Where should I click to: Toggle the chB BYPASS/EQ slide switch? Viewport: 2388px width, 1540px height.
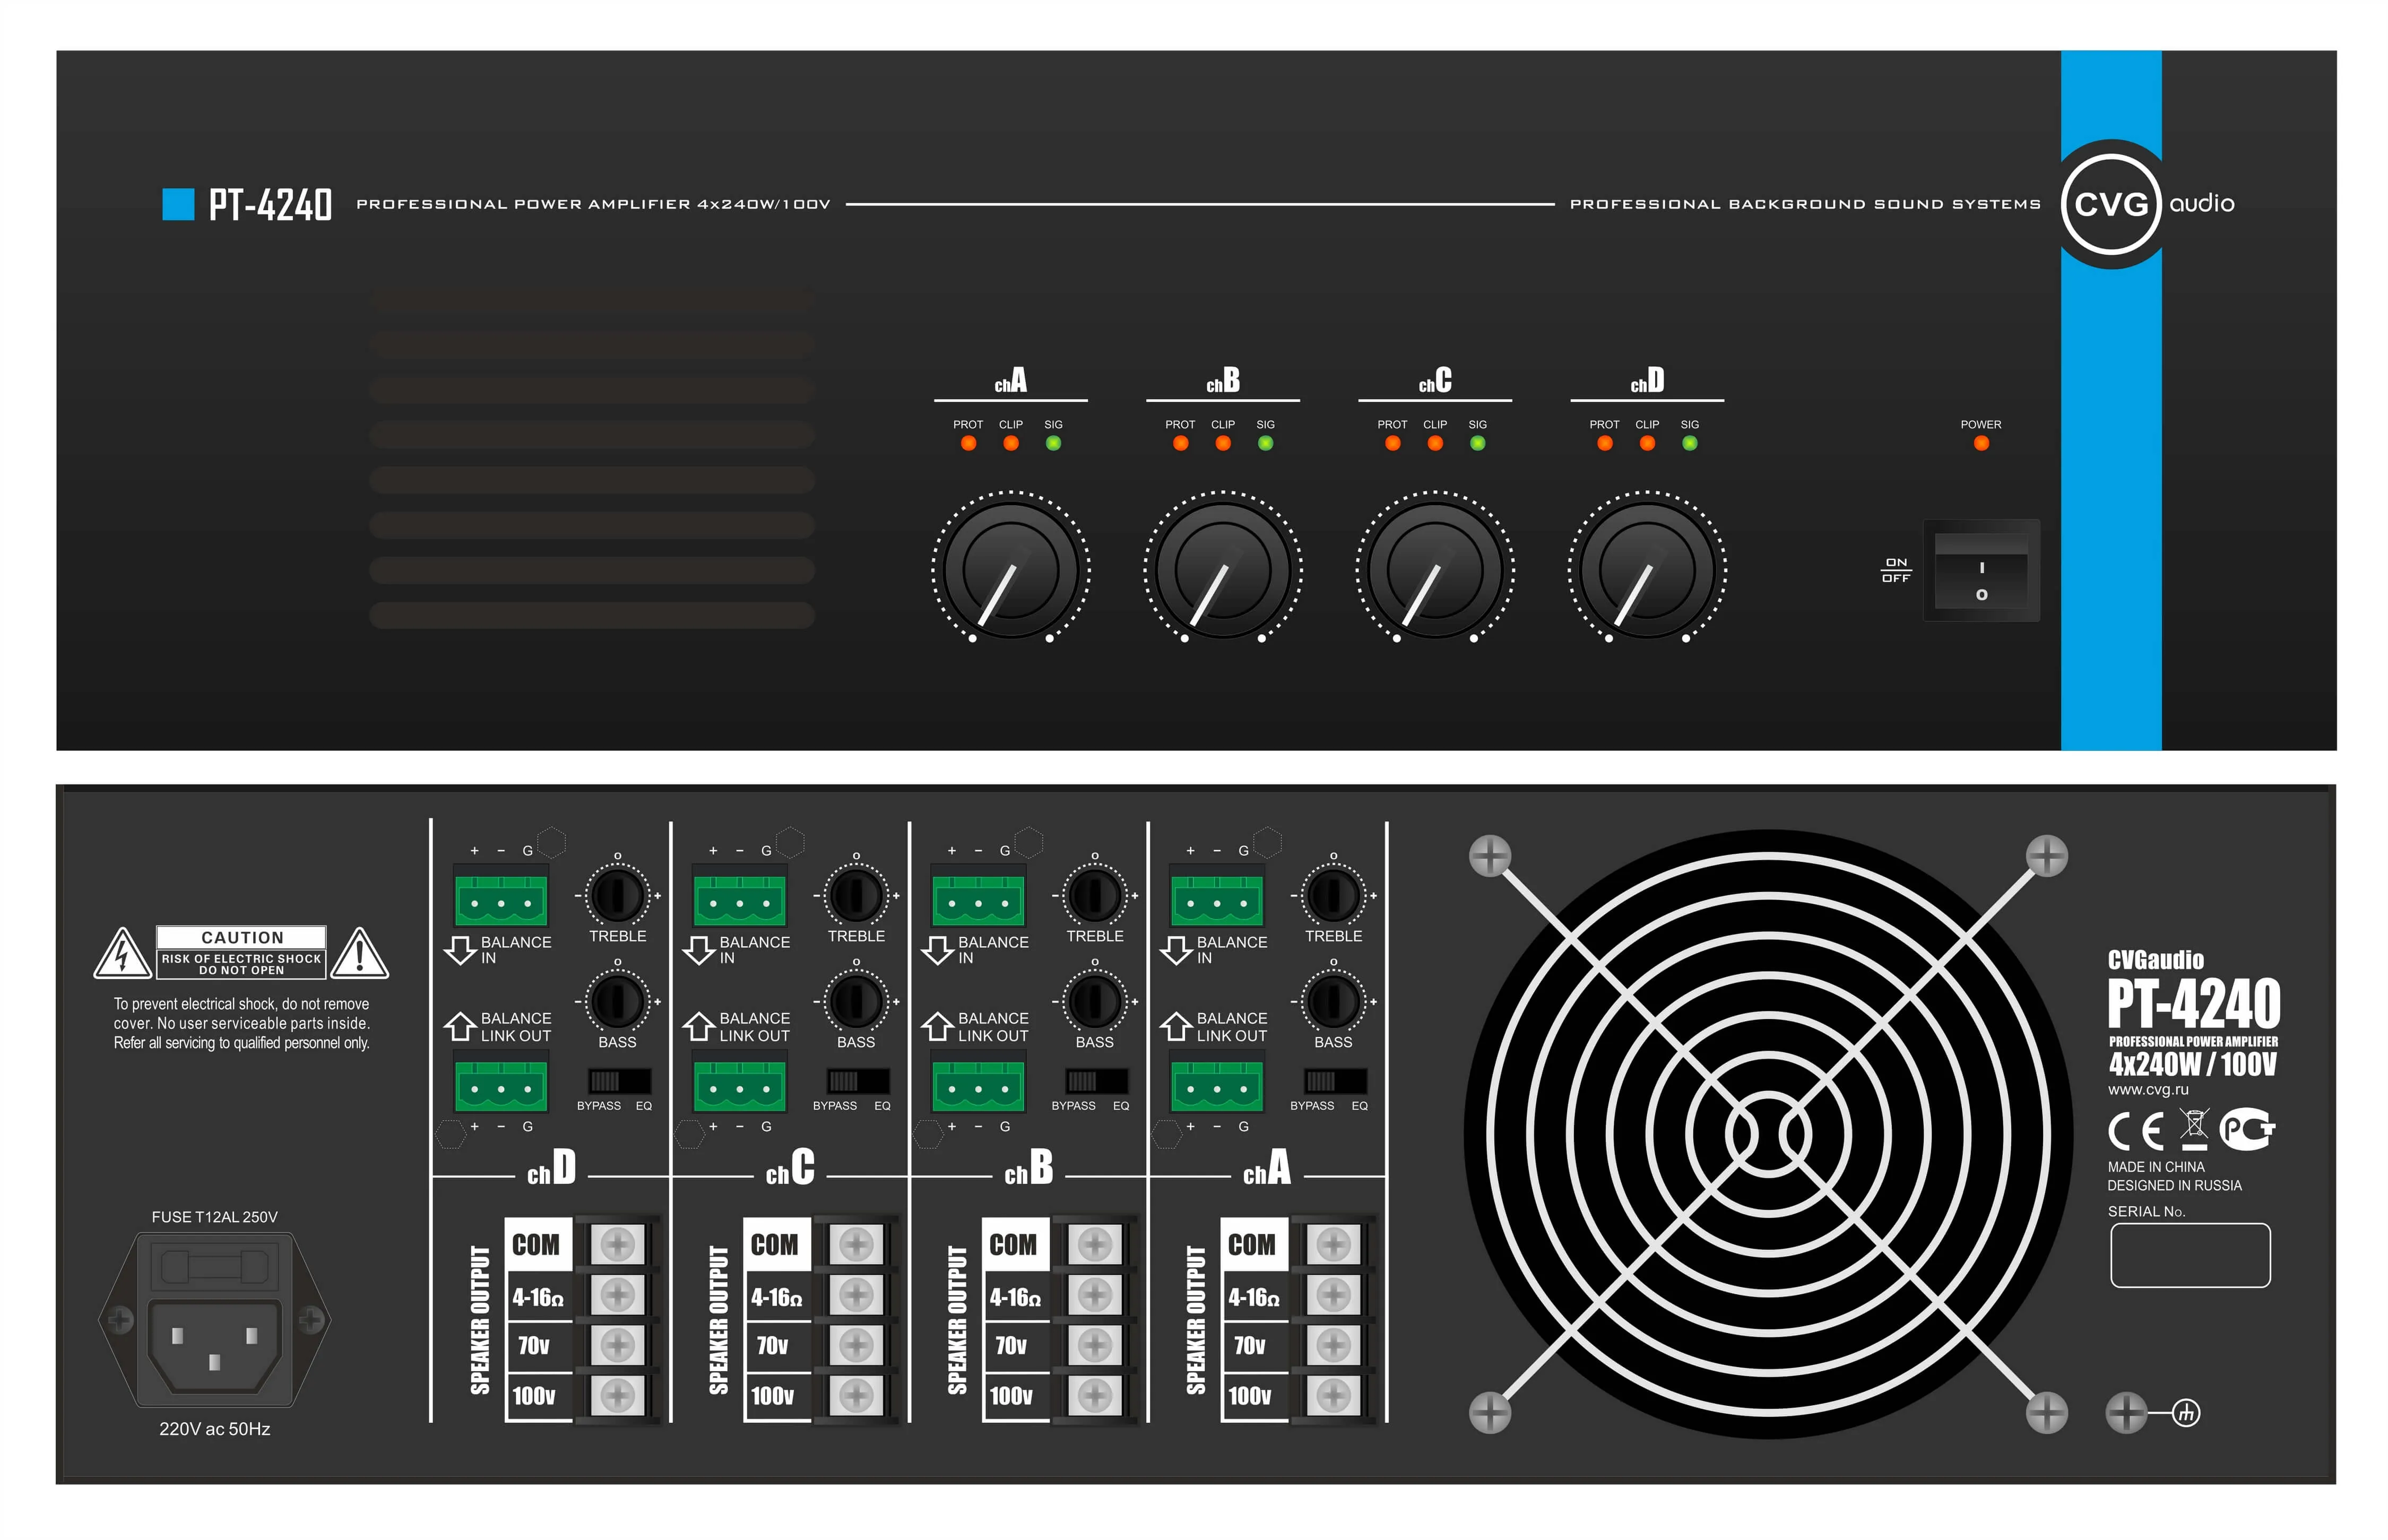[1097, 1081]
